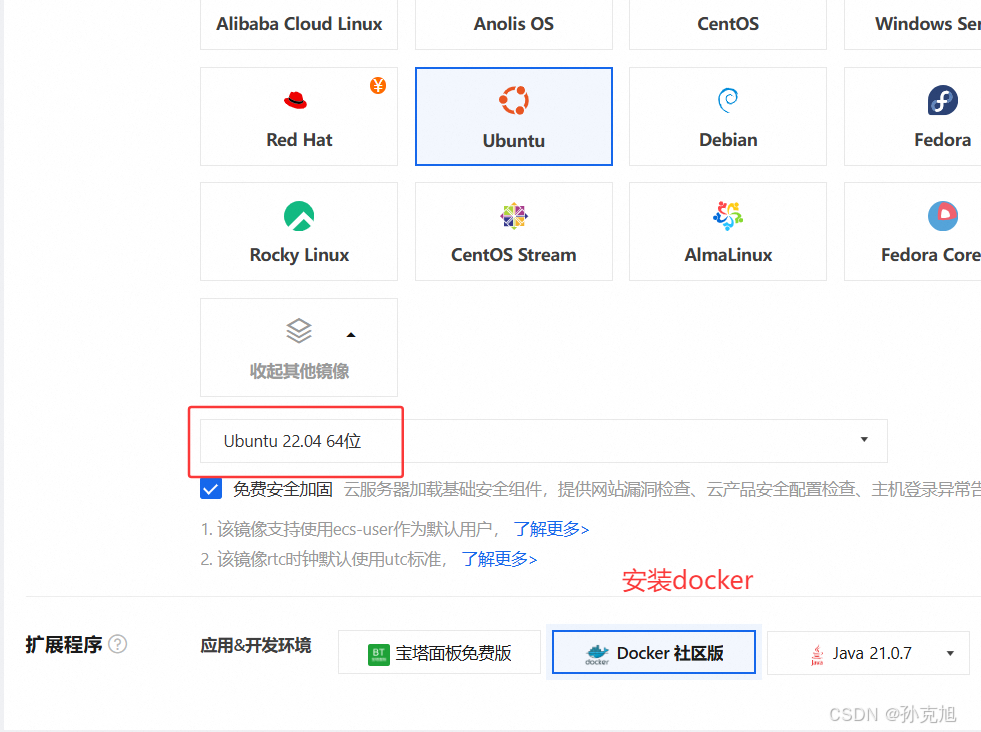Click the stacked layers icon above 收起其他镜像
The image size is (981, 732).
299,331
